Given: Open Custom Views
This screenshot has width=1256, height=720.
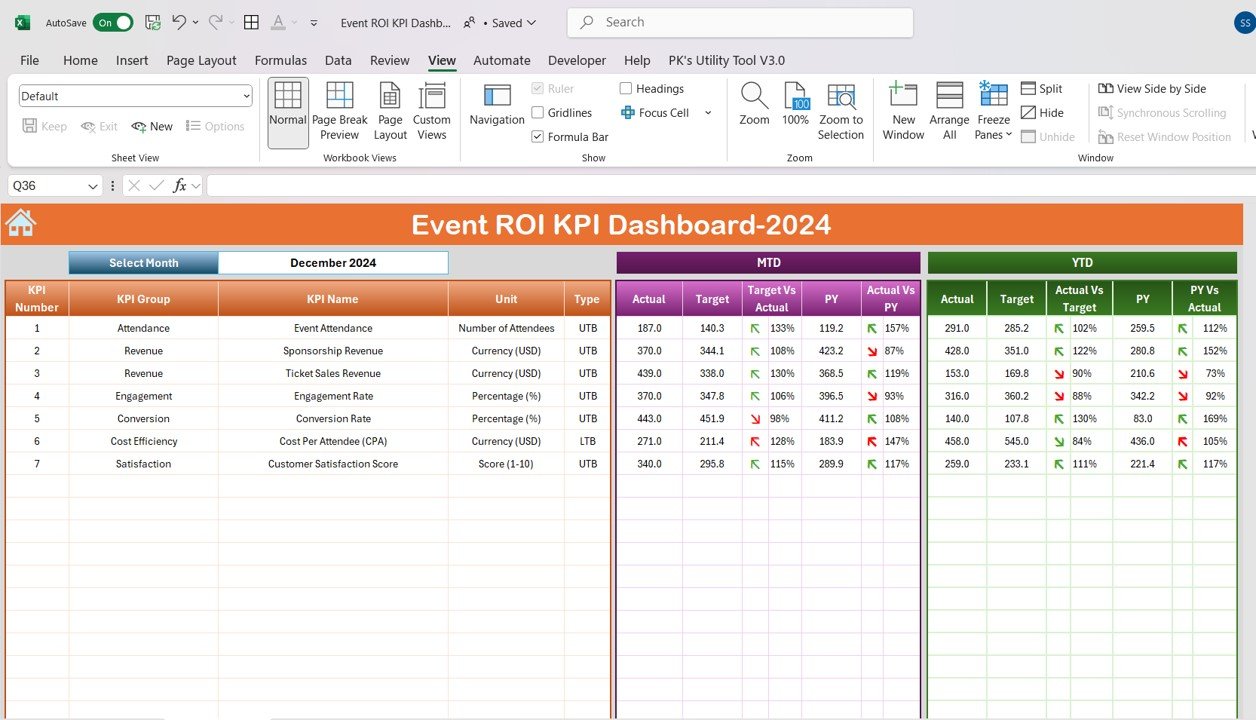Looking at the screenshot, I should click(x=432, y=112).
